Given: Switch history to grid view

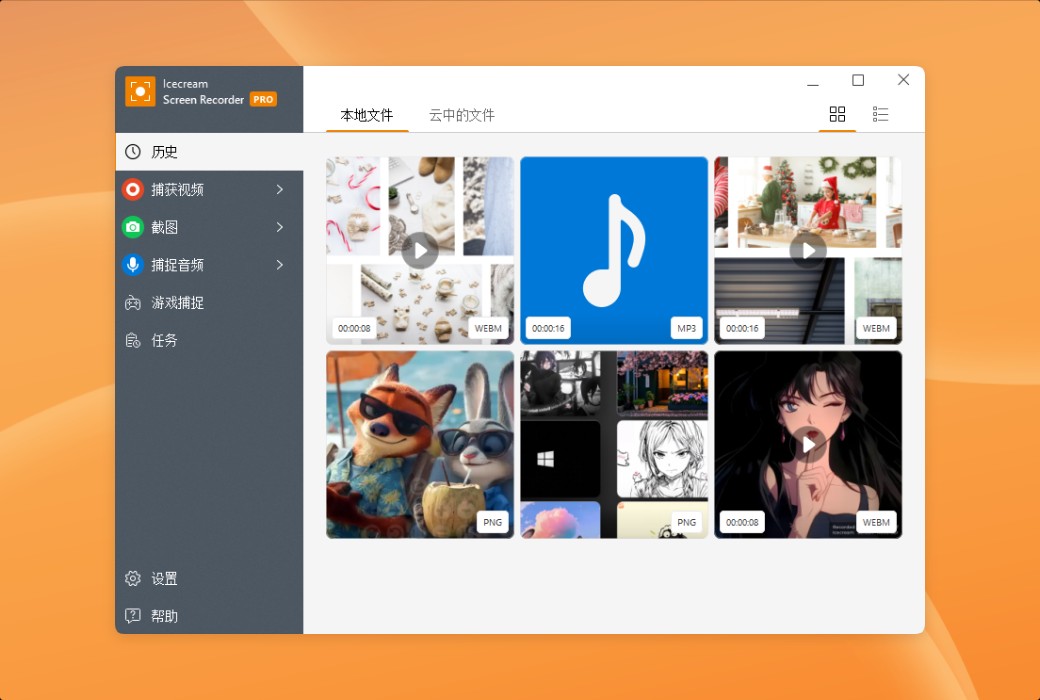Looking at the screenshot, I should pos(837,114).
